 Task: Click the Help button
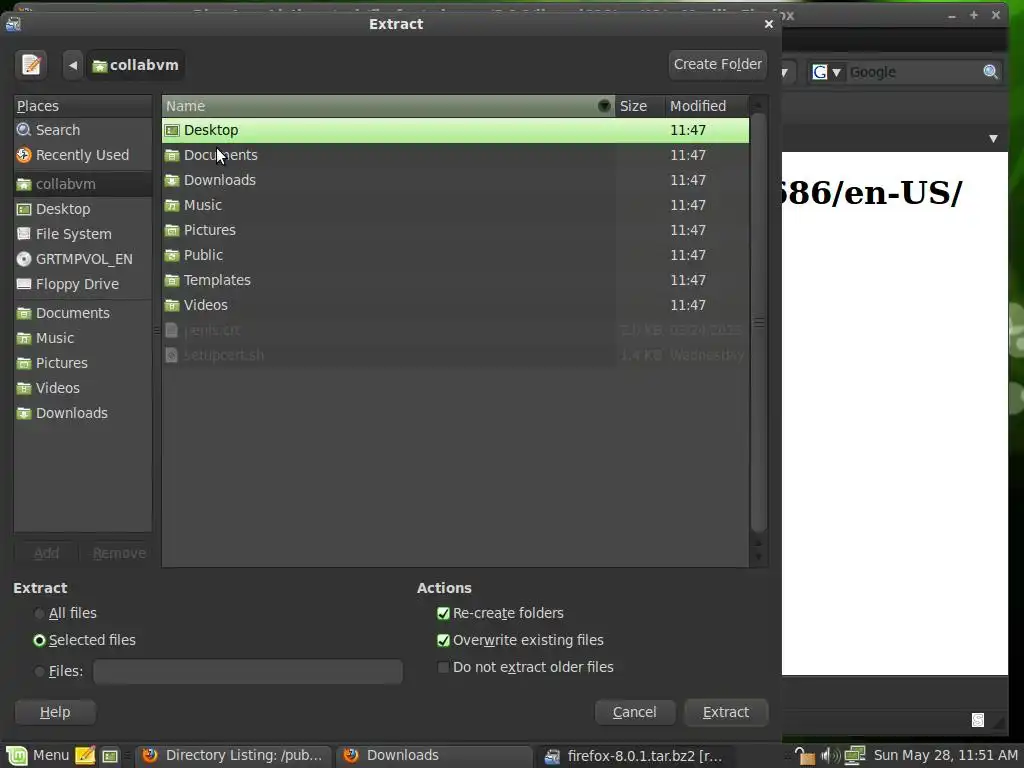point(55,712)
